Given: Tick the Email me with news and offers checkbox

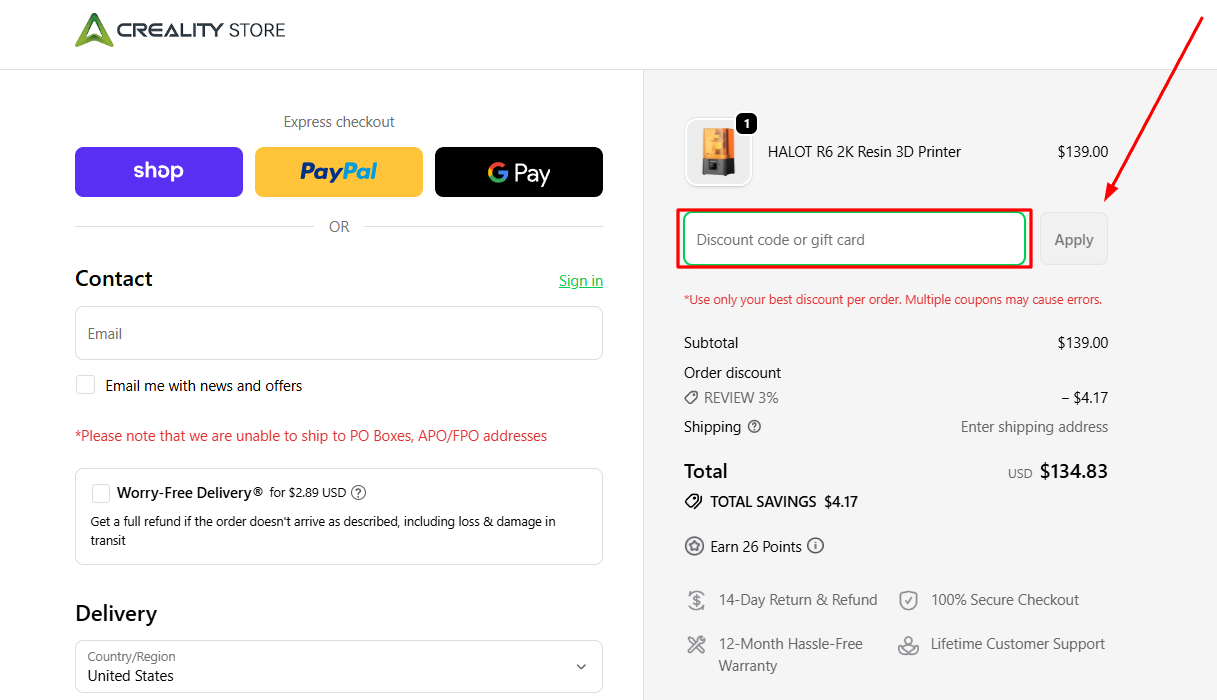Looking at the screenshot, I should 86,385.
